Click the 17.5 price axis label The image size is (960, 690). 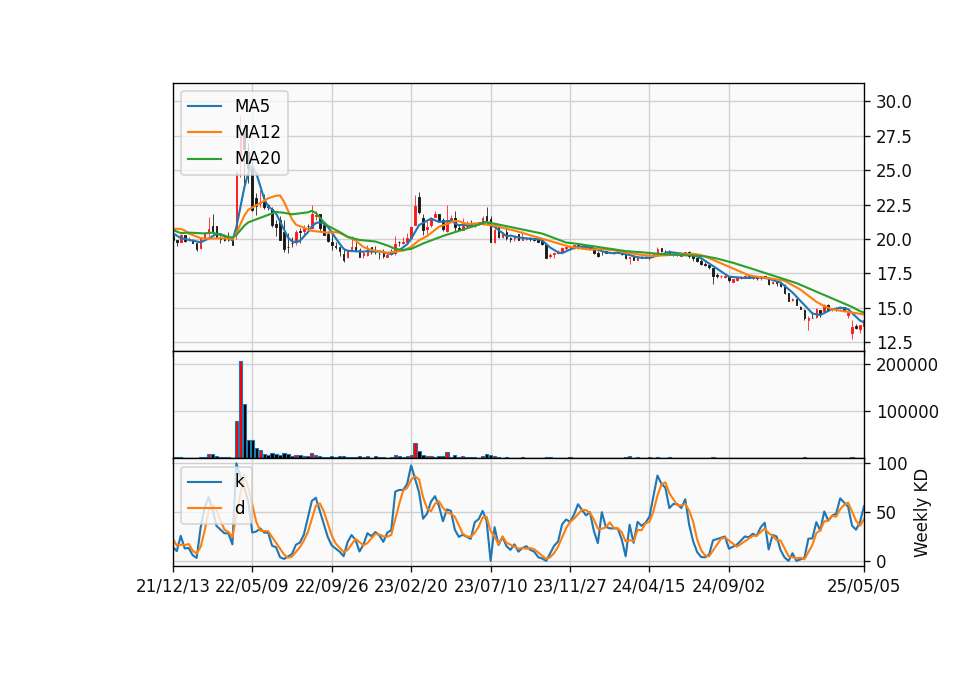point(893,274)
